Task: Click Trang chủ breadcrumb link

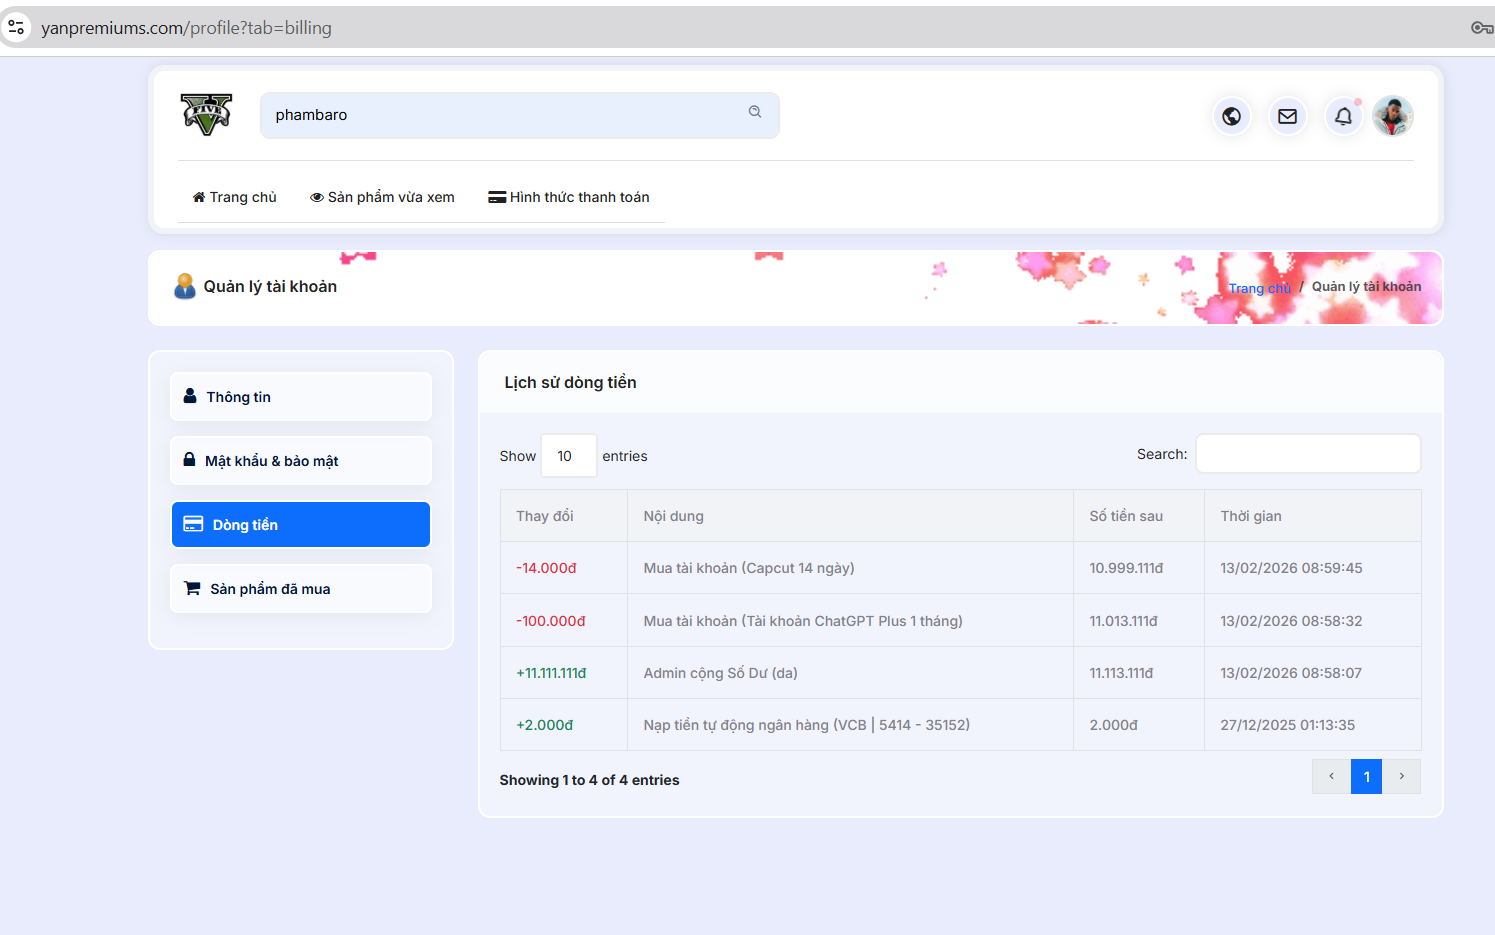Action: click(1259, 288)
